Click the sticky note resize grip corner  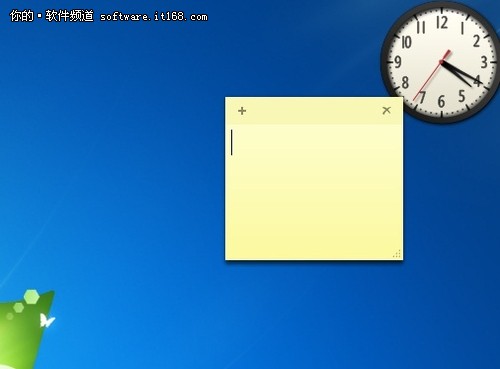pos(397,254)
